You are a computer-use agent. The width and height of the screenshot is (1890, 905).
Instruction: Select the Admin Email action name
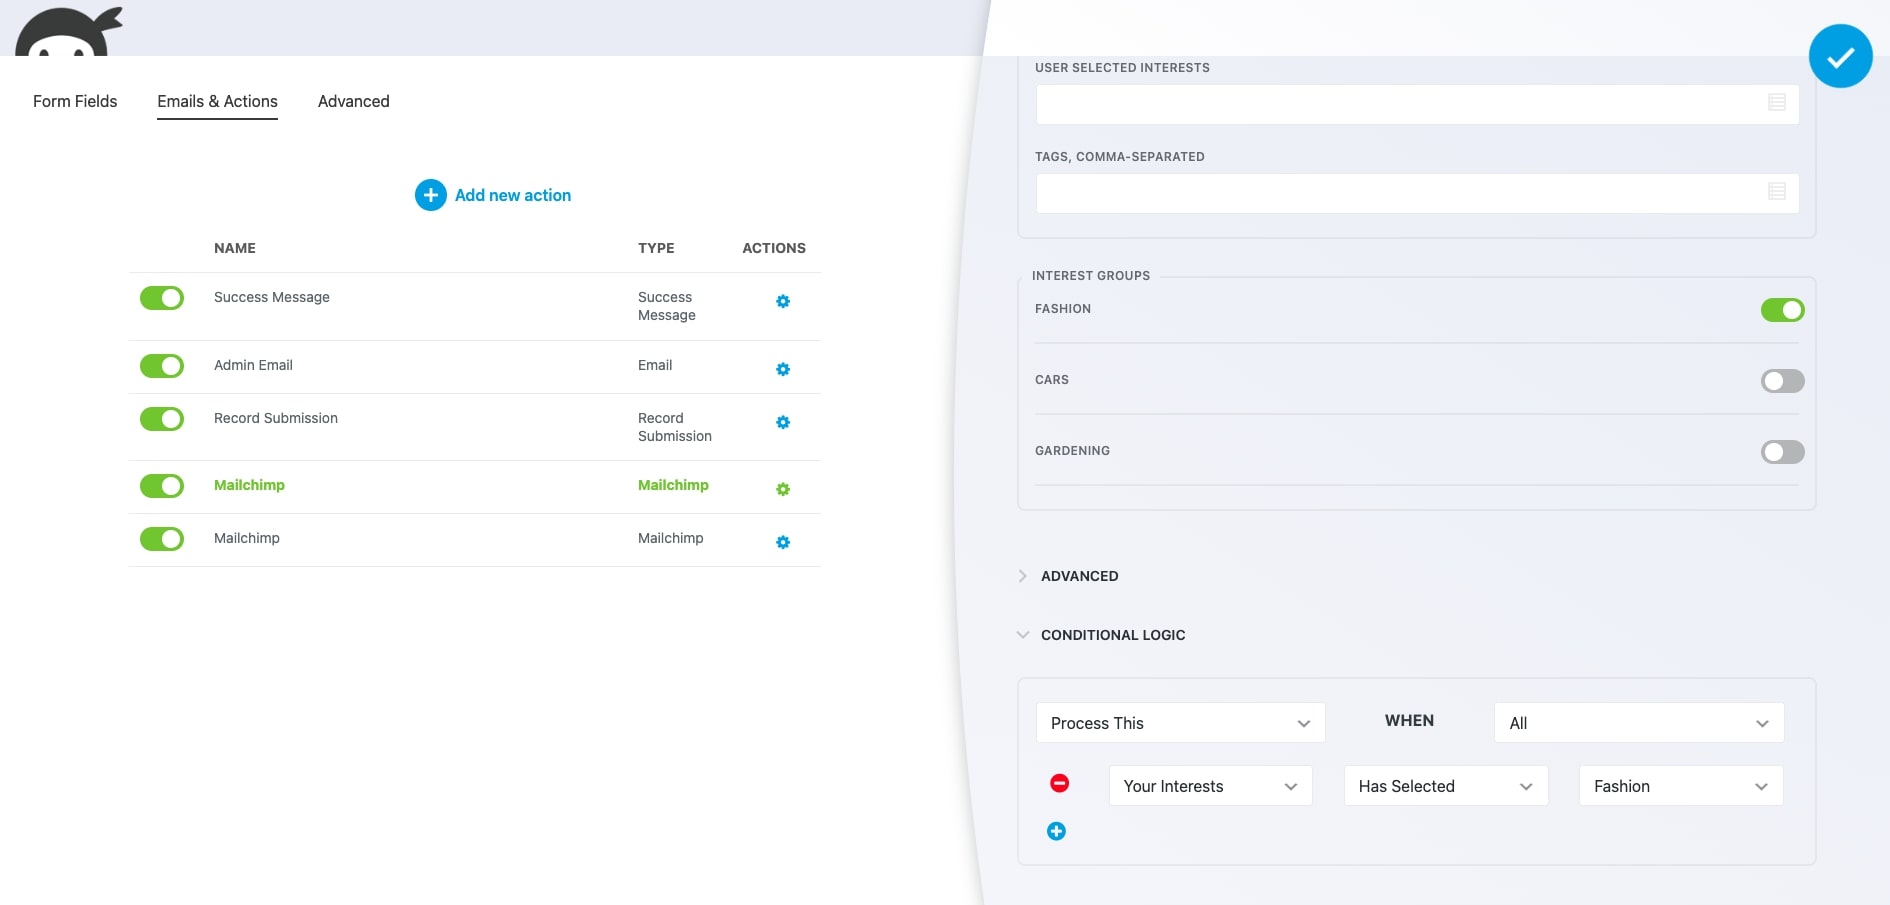click(253, 365)
